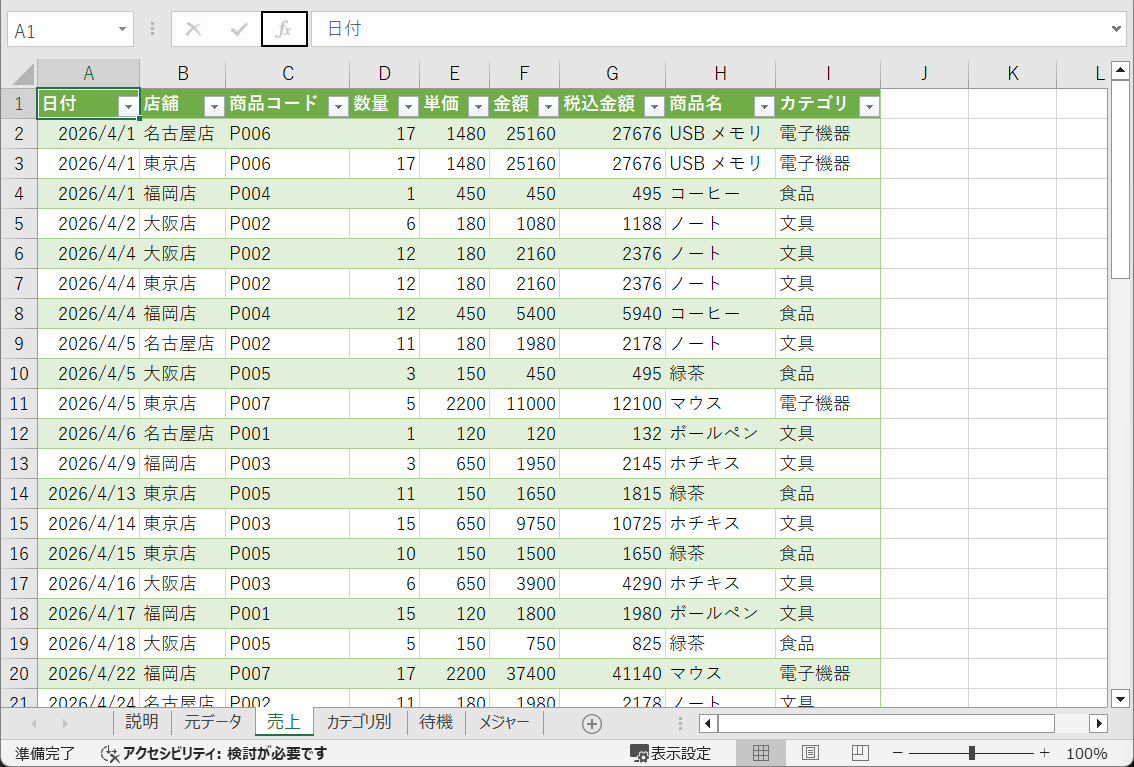Open accessibility checker status item
The height and width of the screenshot is (767, 1134).
pos(214,754)
